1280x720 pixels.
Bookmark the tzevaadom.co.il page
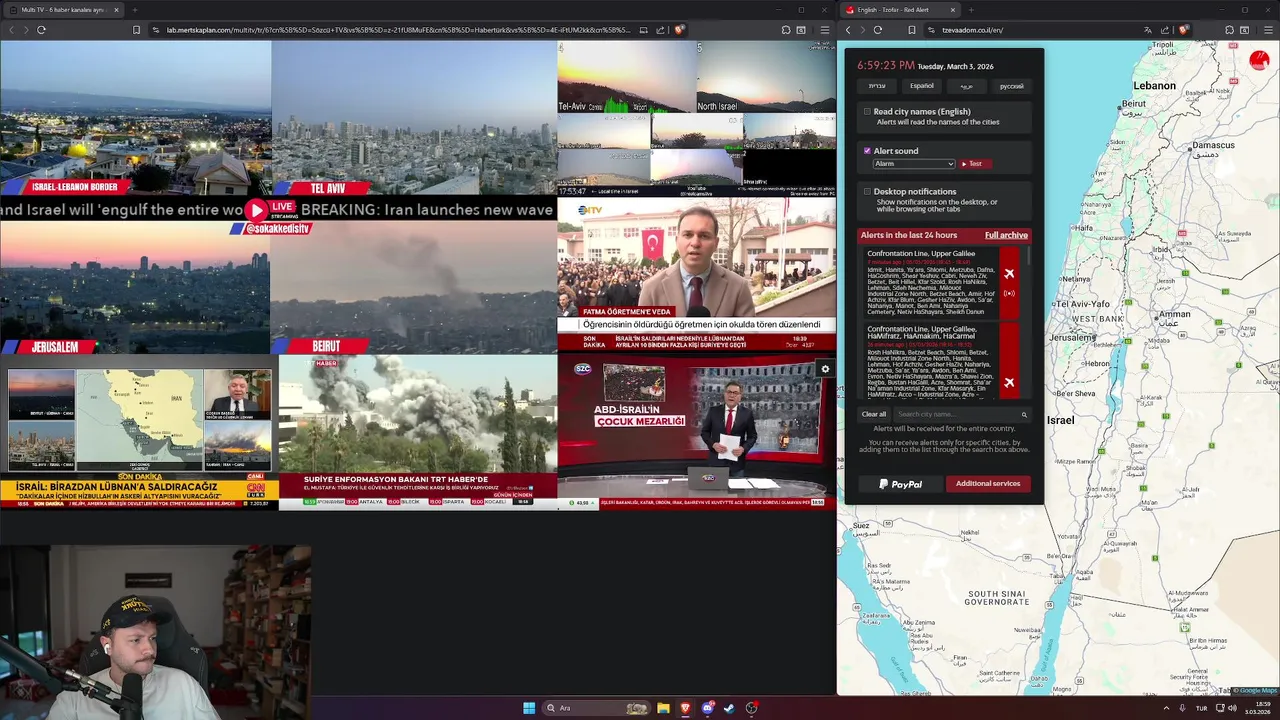(x=912, y=30)
